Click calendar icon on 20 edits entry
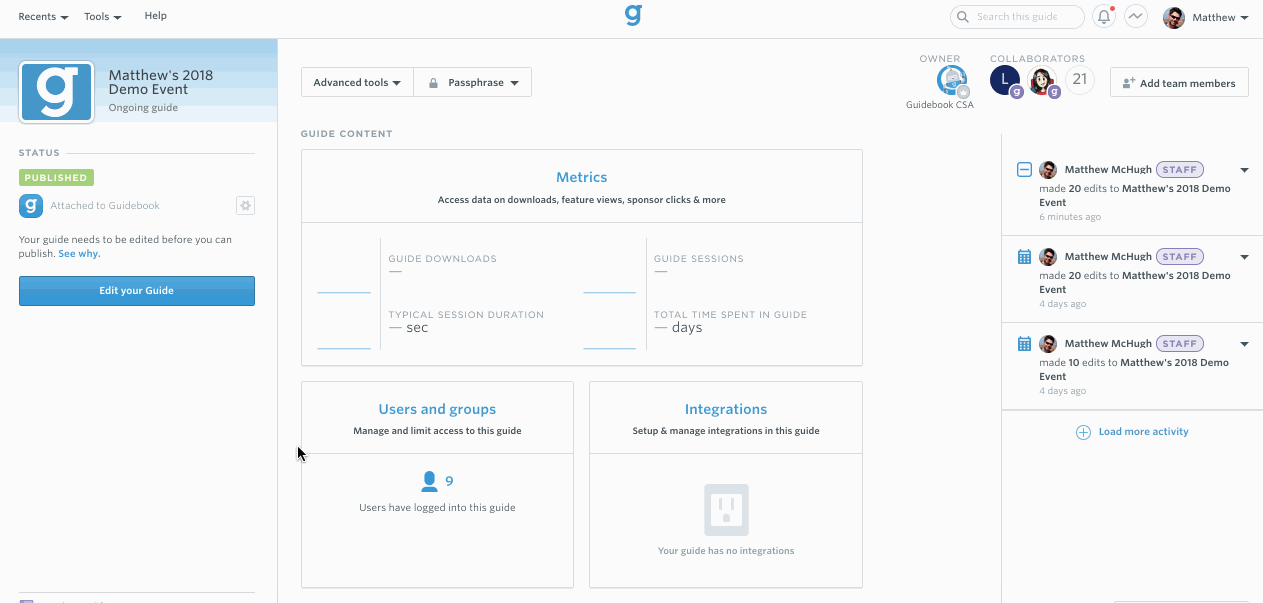 [1024, 257]
